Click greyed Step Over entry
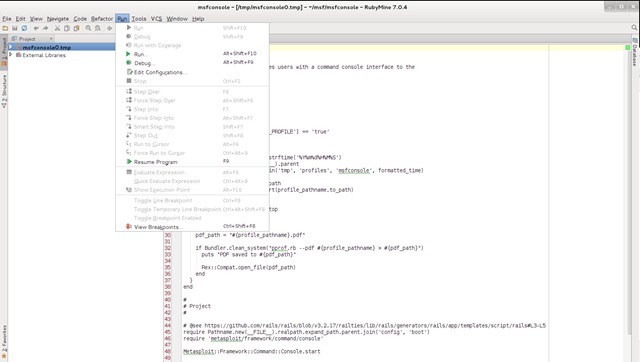Viewport: 640px width, 362px height. pos(192,92)
